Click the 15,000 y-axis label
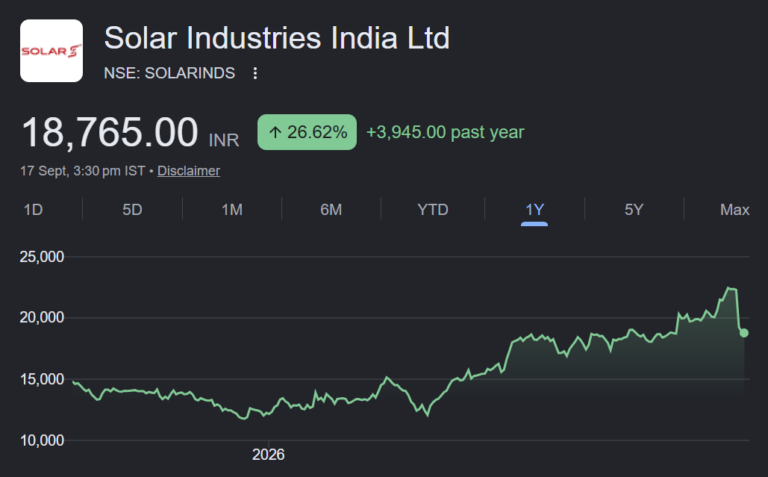 42,379
